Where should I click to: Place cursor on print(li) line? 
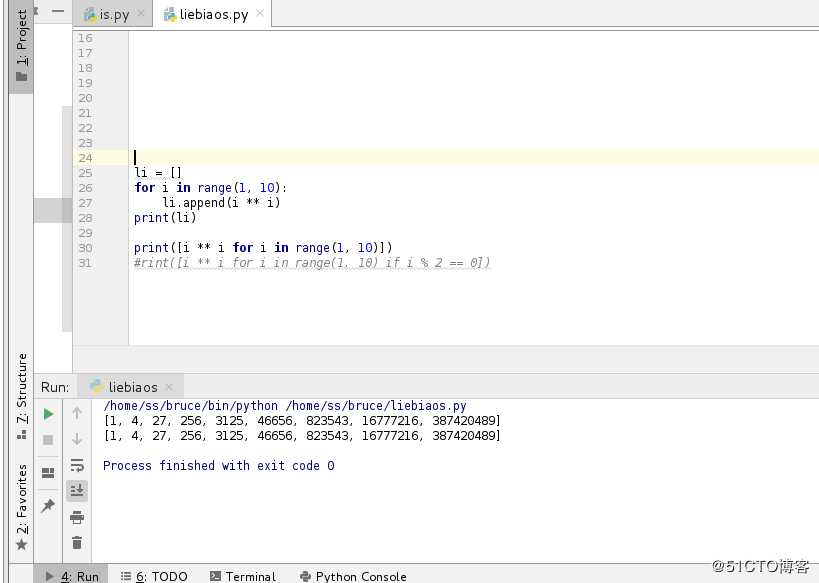click(165, 217)
